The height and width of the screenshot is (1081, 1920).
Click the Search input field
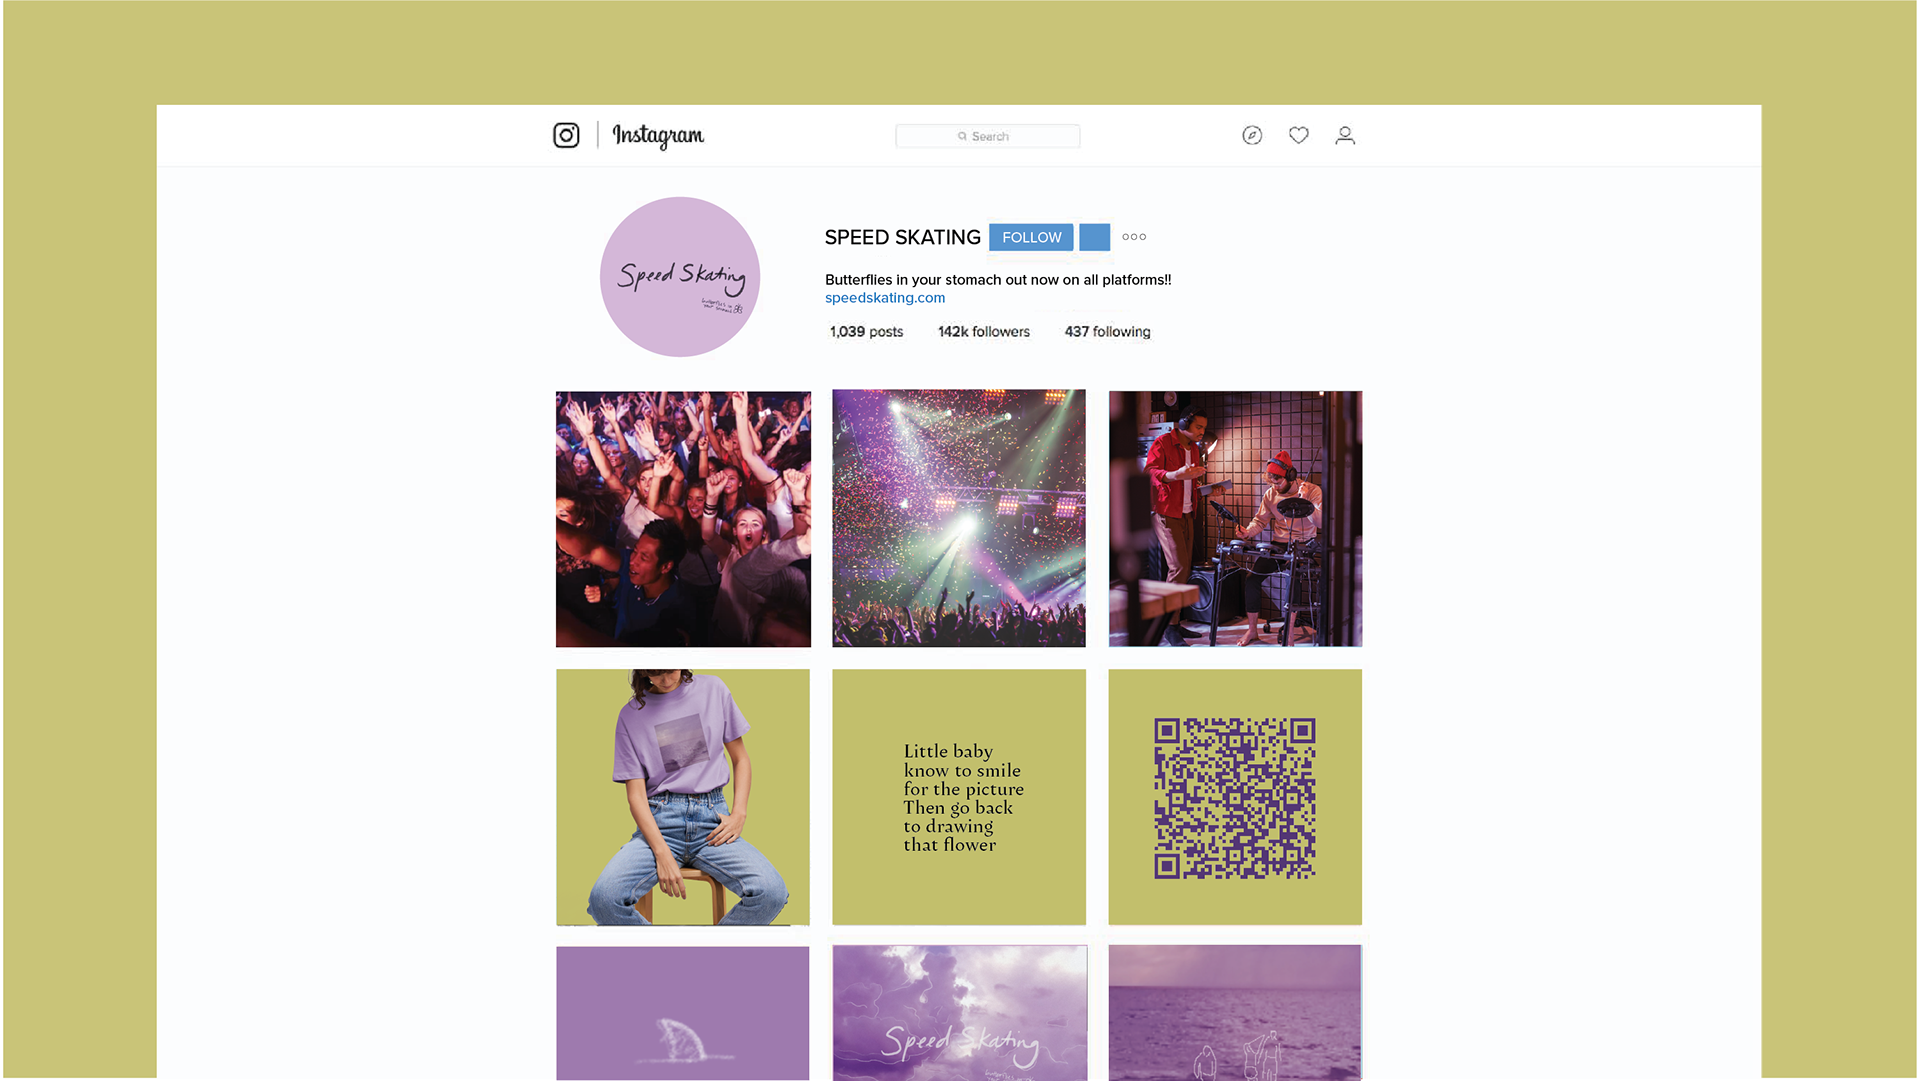(987, 136)
